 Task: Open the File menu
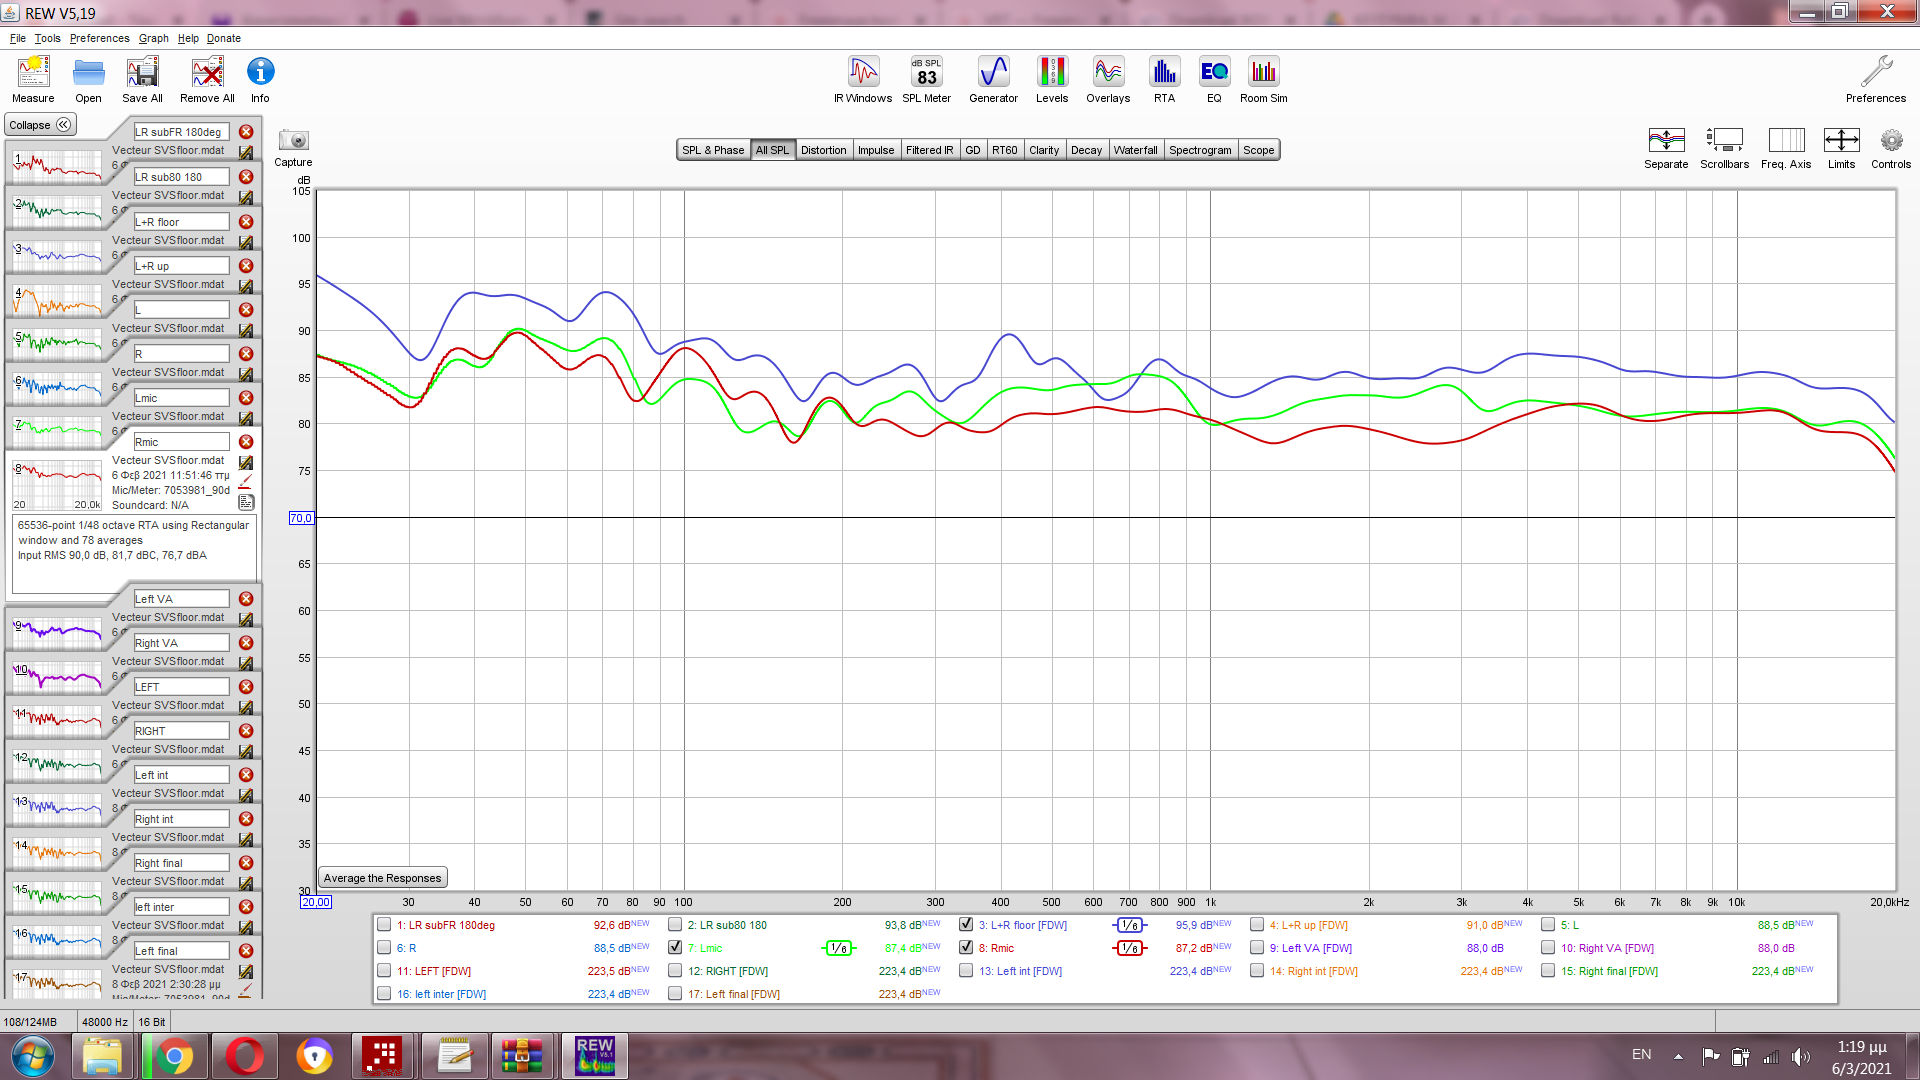click(18, 38)
